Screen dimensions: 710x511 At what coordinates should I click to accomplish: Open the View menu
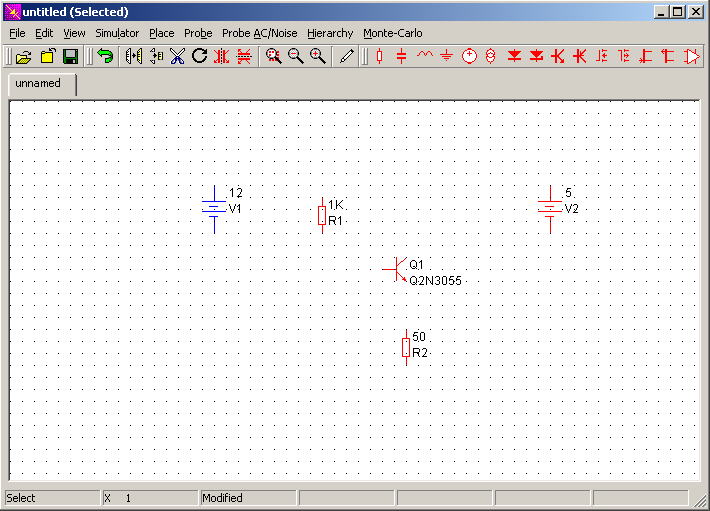(x=74, y=33)
